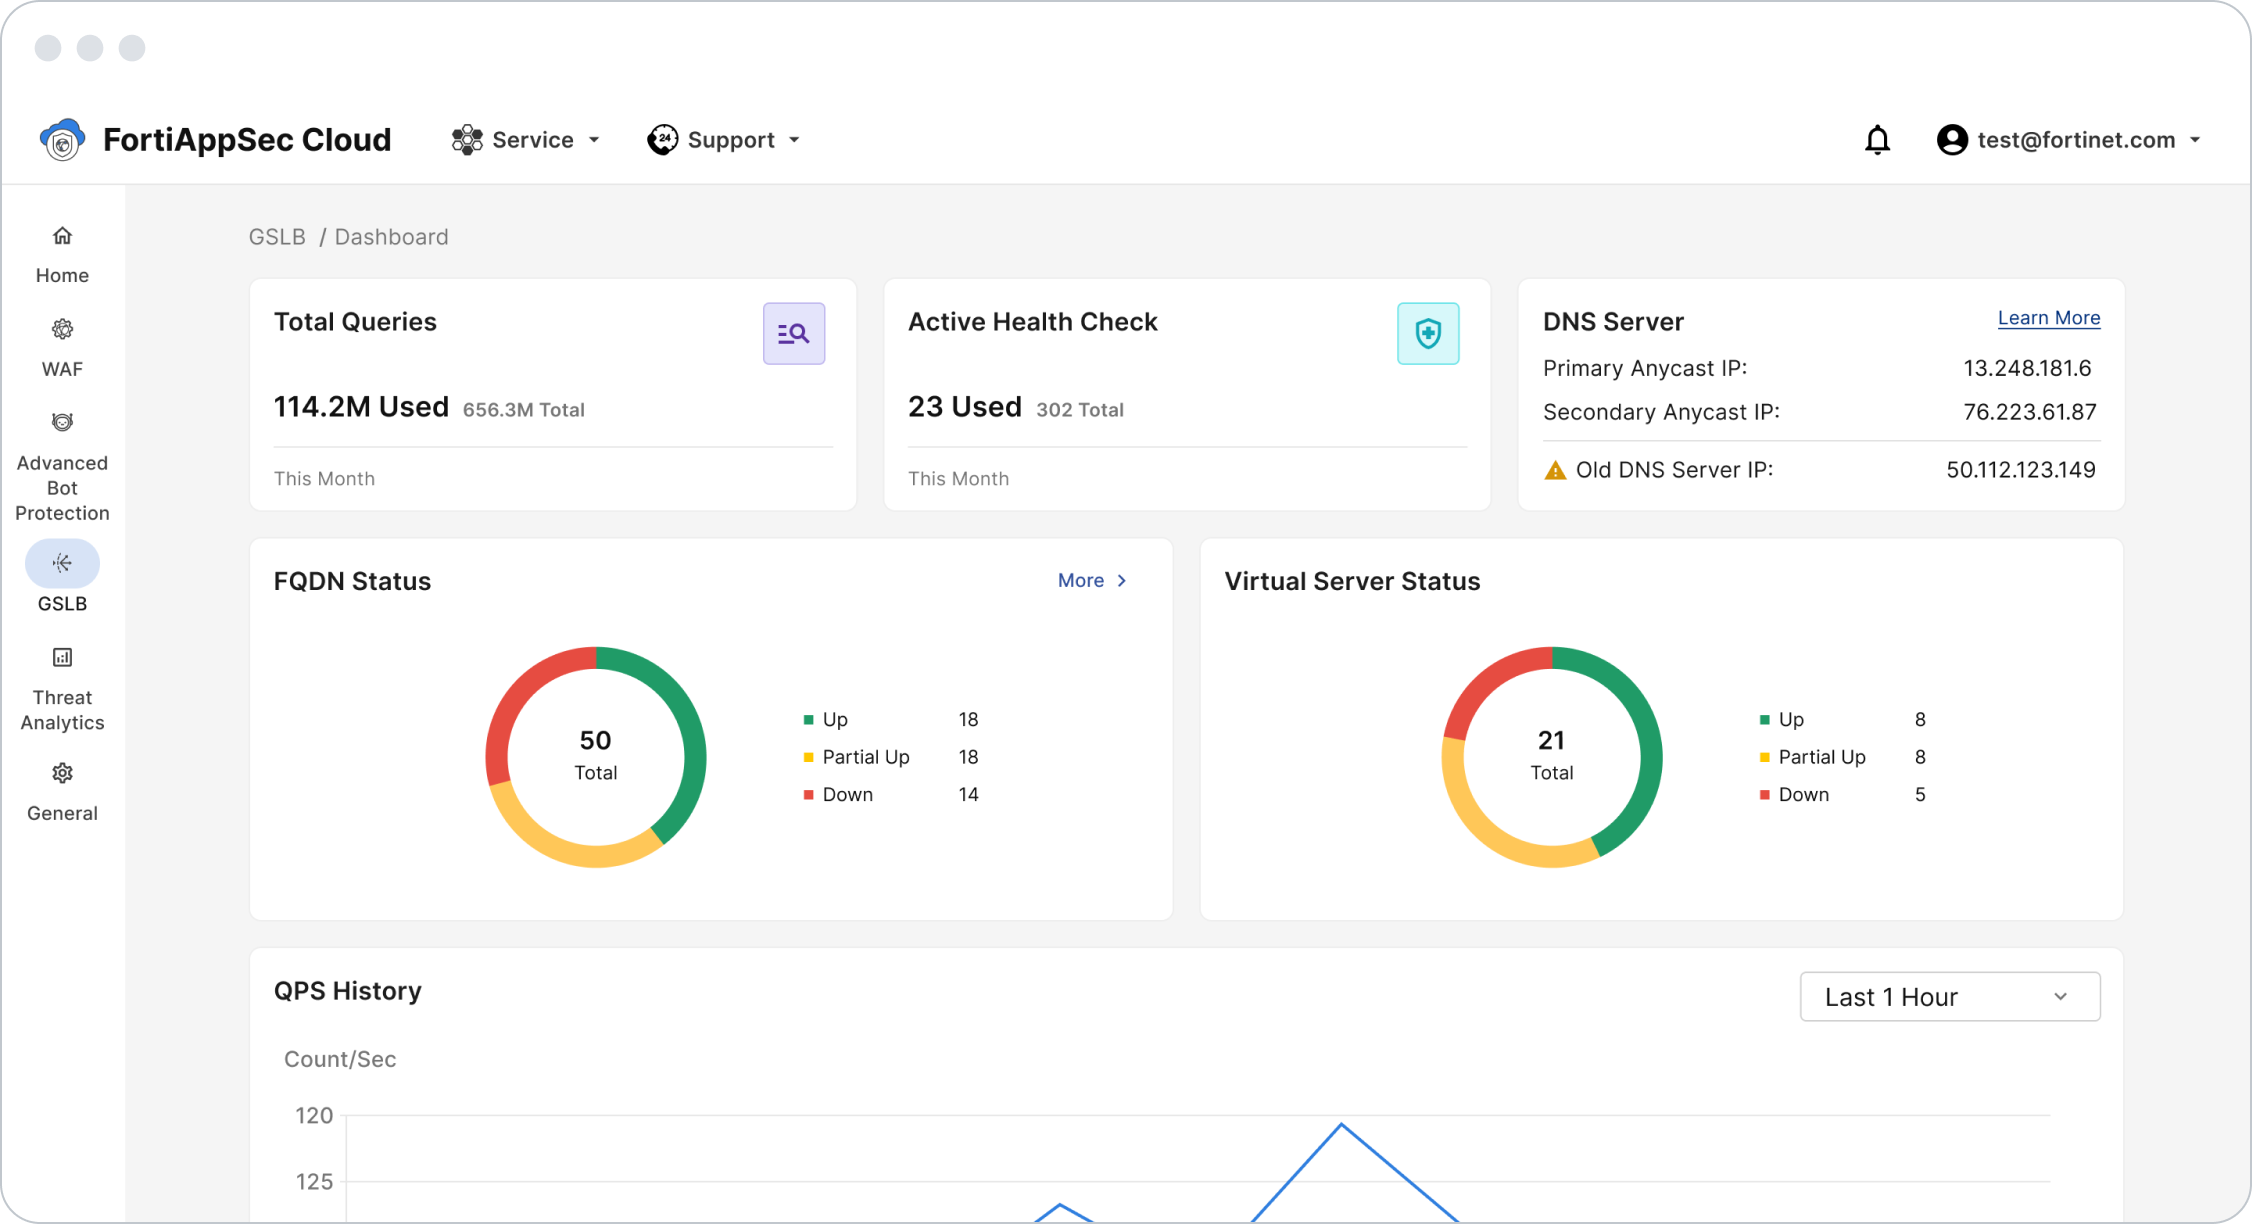Open the Support dropdown

pyautogui.click(x=723, y=139)
